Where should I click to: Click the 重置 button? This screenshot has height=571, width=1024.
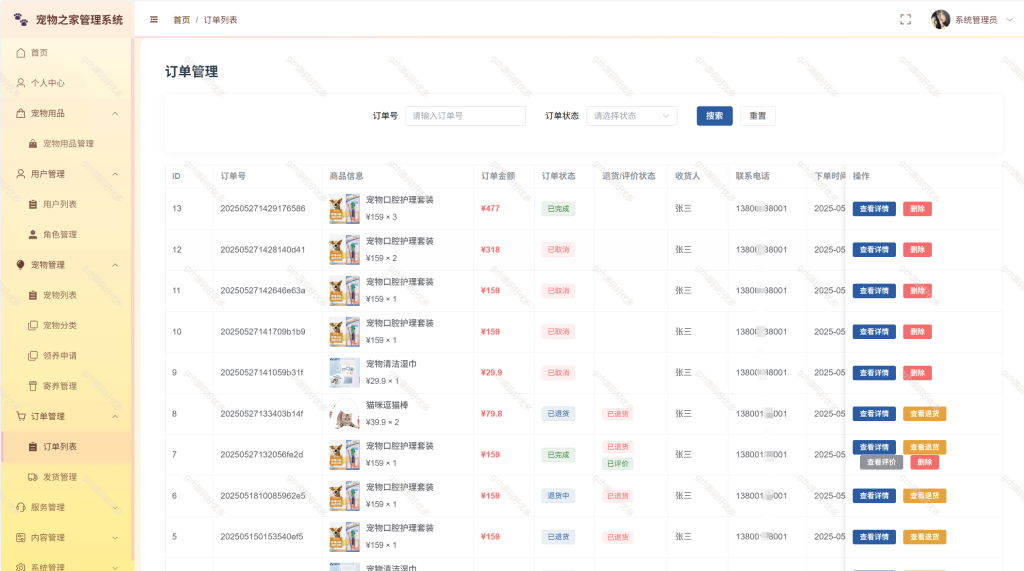pos(758,116)
